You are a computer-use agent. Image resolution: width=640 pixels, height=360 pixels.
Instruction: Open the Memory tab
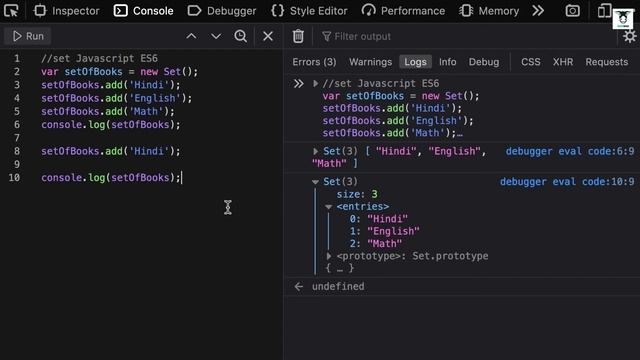(489, 11)
